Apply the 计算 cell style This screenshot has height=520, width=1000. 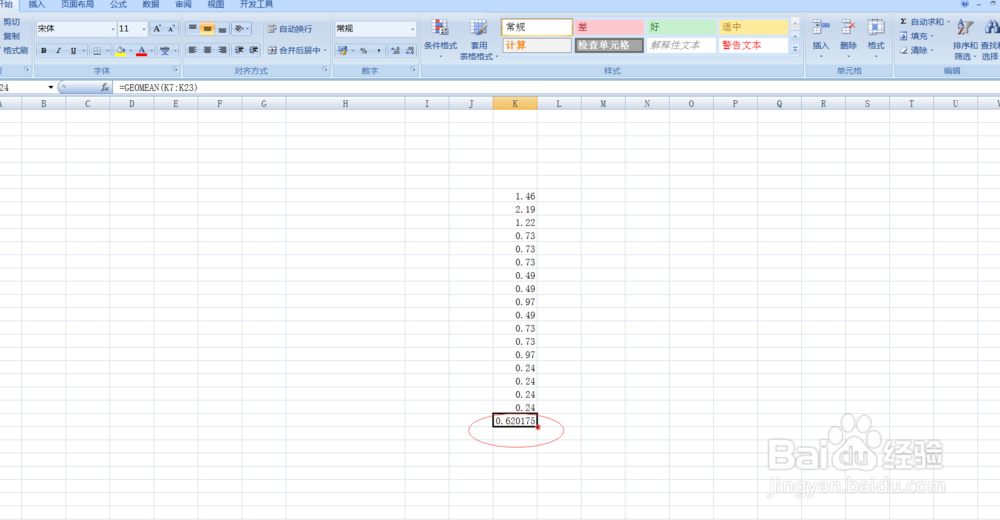(x=537, y=45)
